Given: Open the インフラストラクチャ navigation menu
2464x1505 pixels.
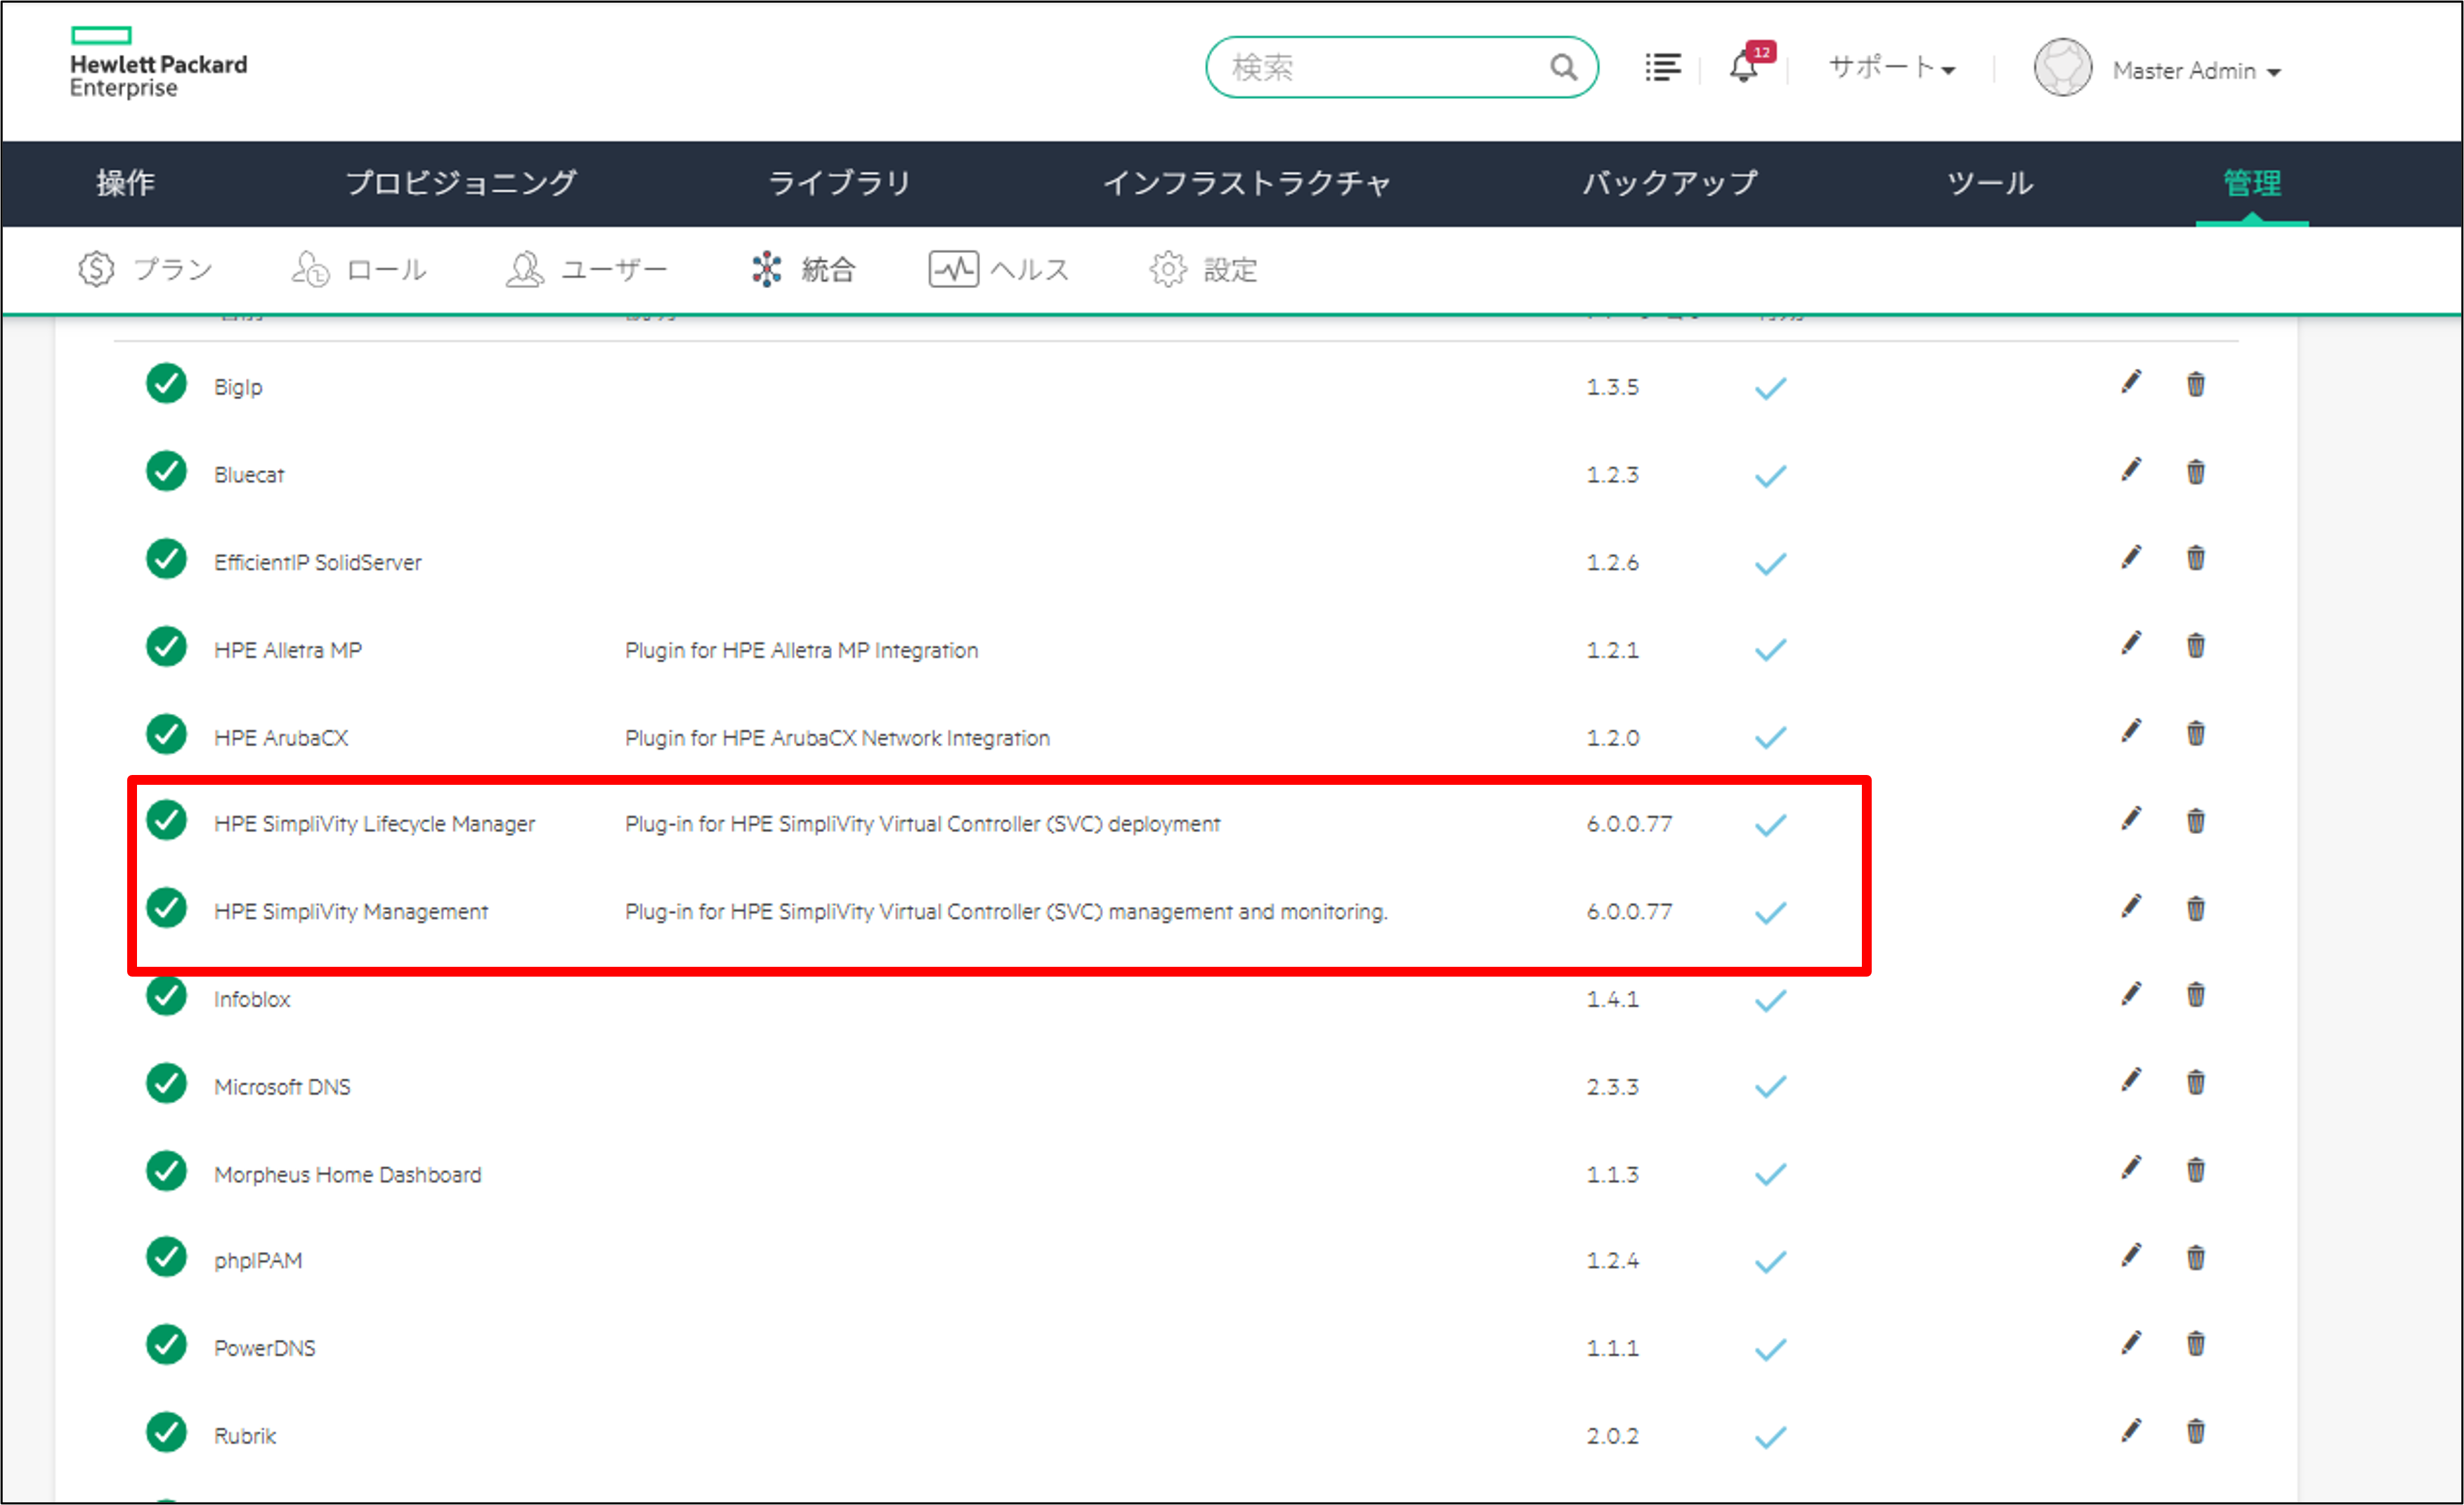Looking at the screenshot, I should (1246, 183).
